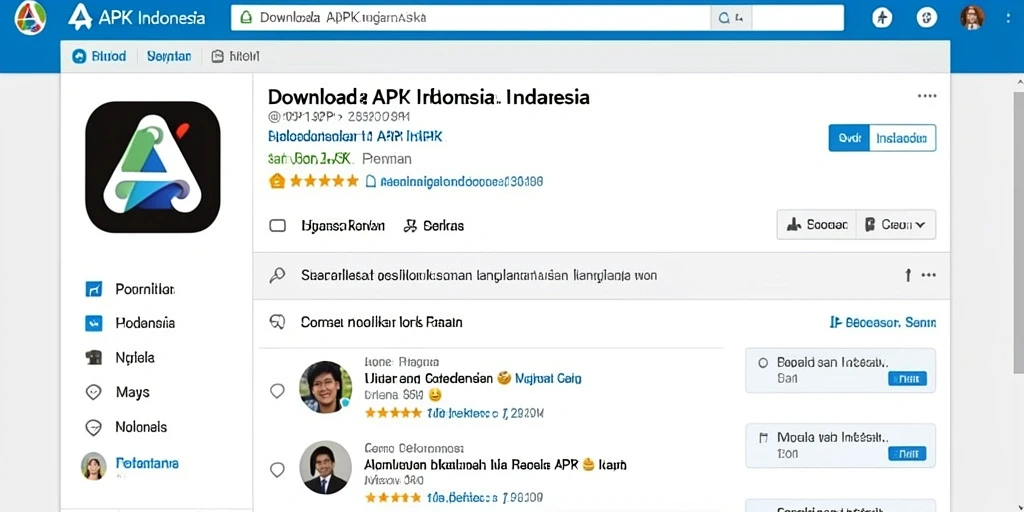This screenshot has height=512, width=1024.
Task: Select the radio button on the Bepaid san card
Action: [762, 362]
